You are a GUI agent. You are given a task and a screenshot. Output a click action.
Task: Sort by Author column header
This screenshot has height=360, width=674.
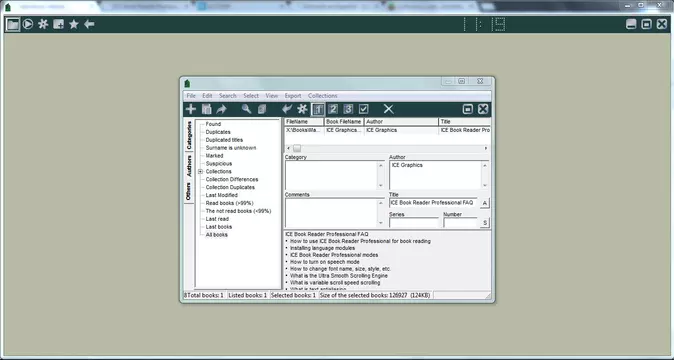coord(401,122)
